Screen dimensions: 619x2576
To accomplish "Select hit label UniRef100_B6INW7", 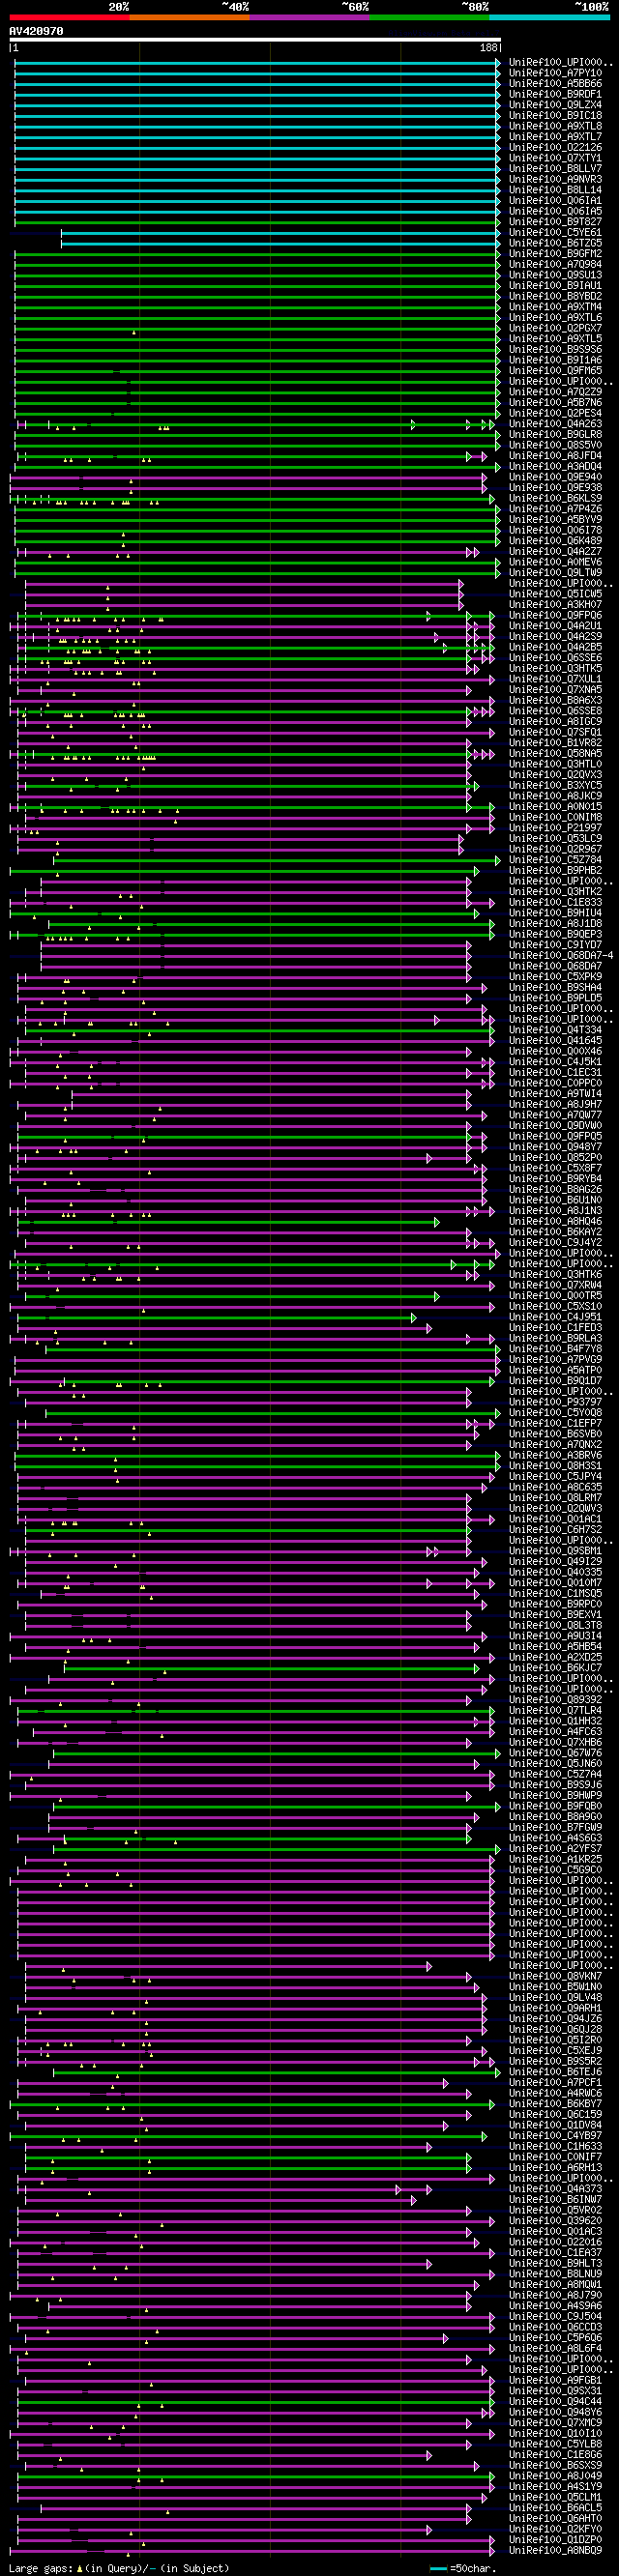I will click(x=555, y=2199).
